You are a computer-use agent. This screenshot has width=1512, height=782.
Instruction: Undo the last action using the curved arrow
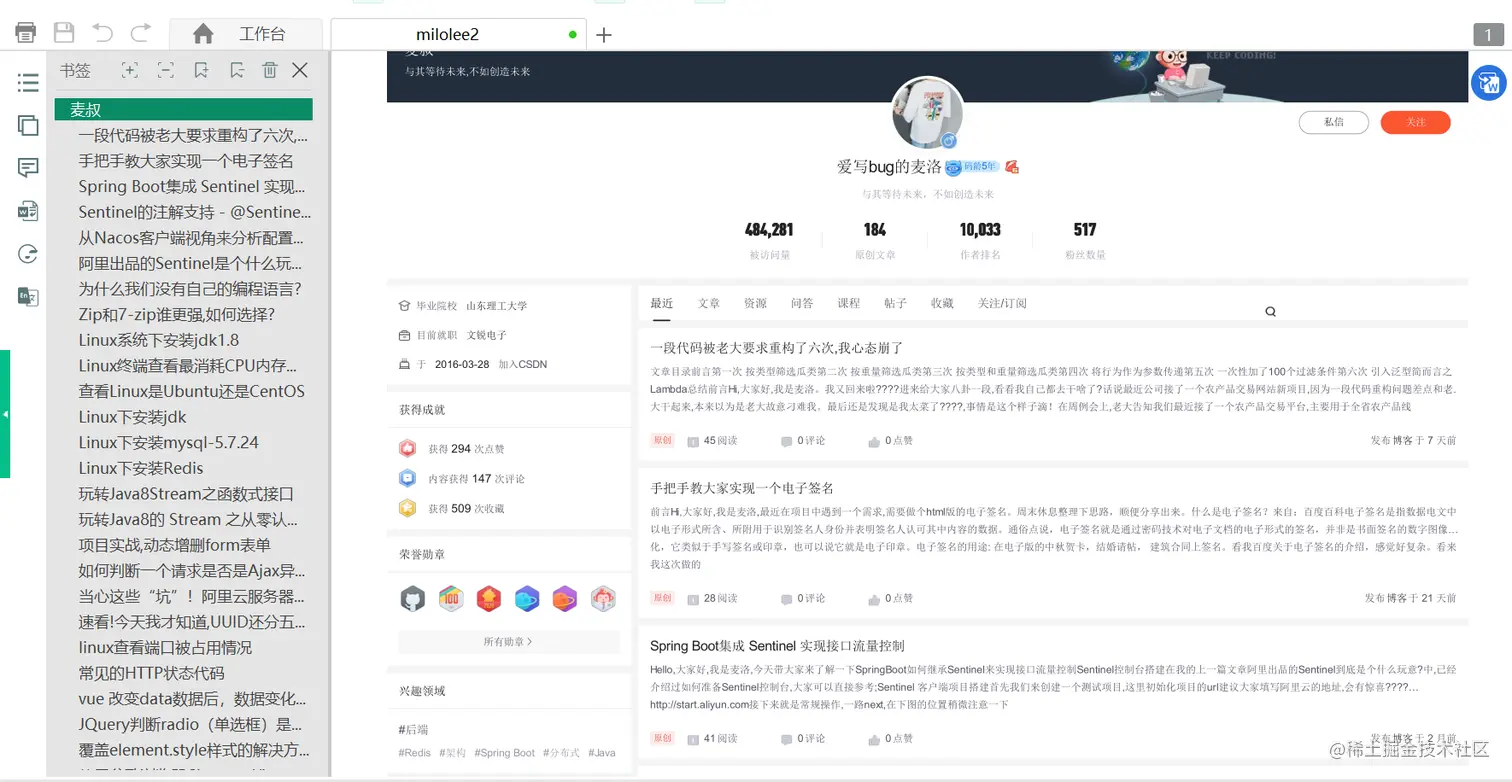point(102,33)
